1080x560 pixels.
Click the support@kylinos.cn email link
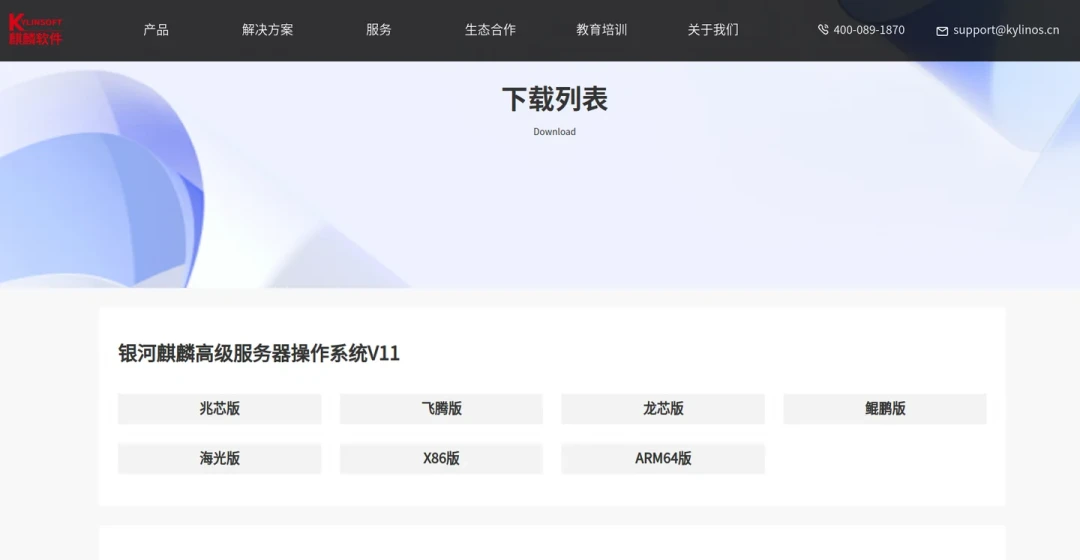(1006, 30)
